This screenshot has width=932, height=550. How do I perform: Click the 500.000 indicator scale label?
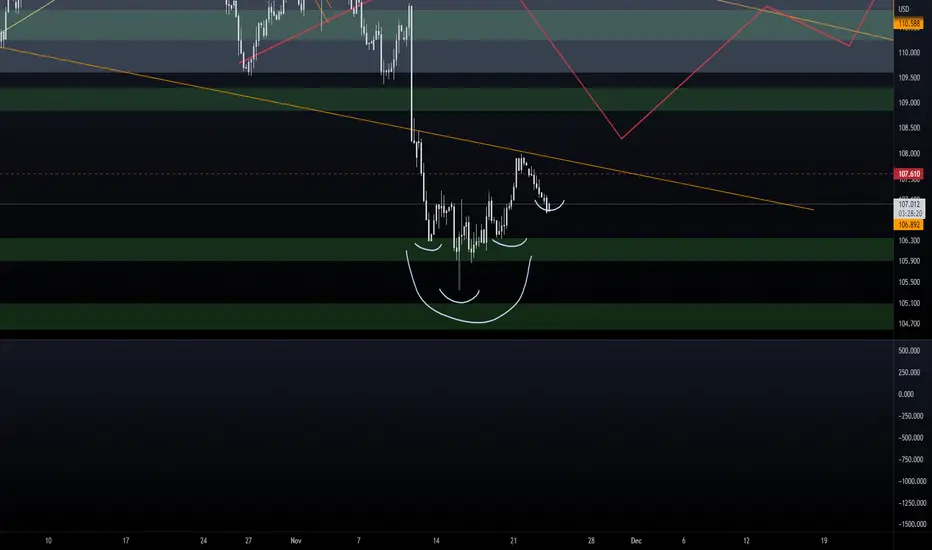click(x=909, y=351)
